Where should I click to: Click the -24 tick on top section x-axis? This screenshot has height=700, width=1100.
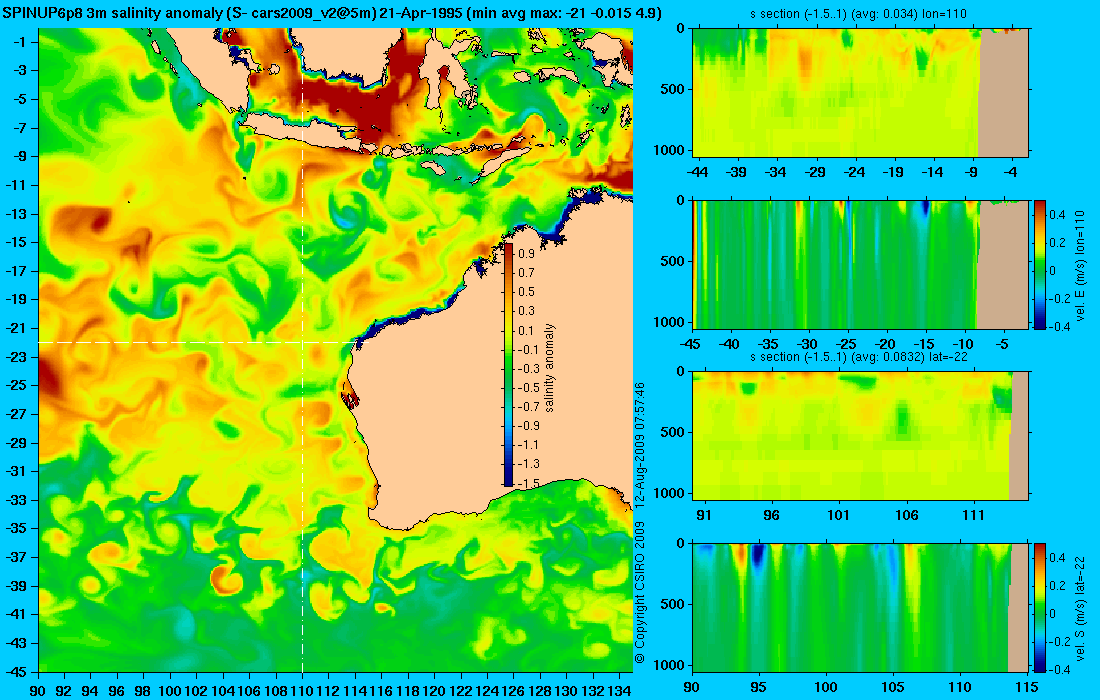click(x=854, y=172)
